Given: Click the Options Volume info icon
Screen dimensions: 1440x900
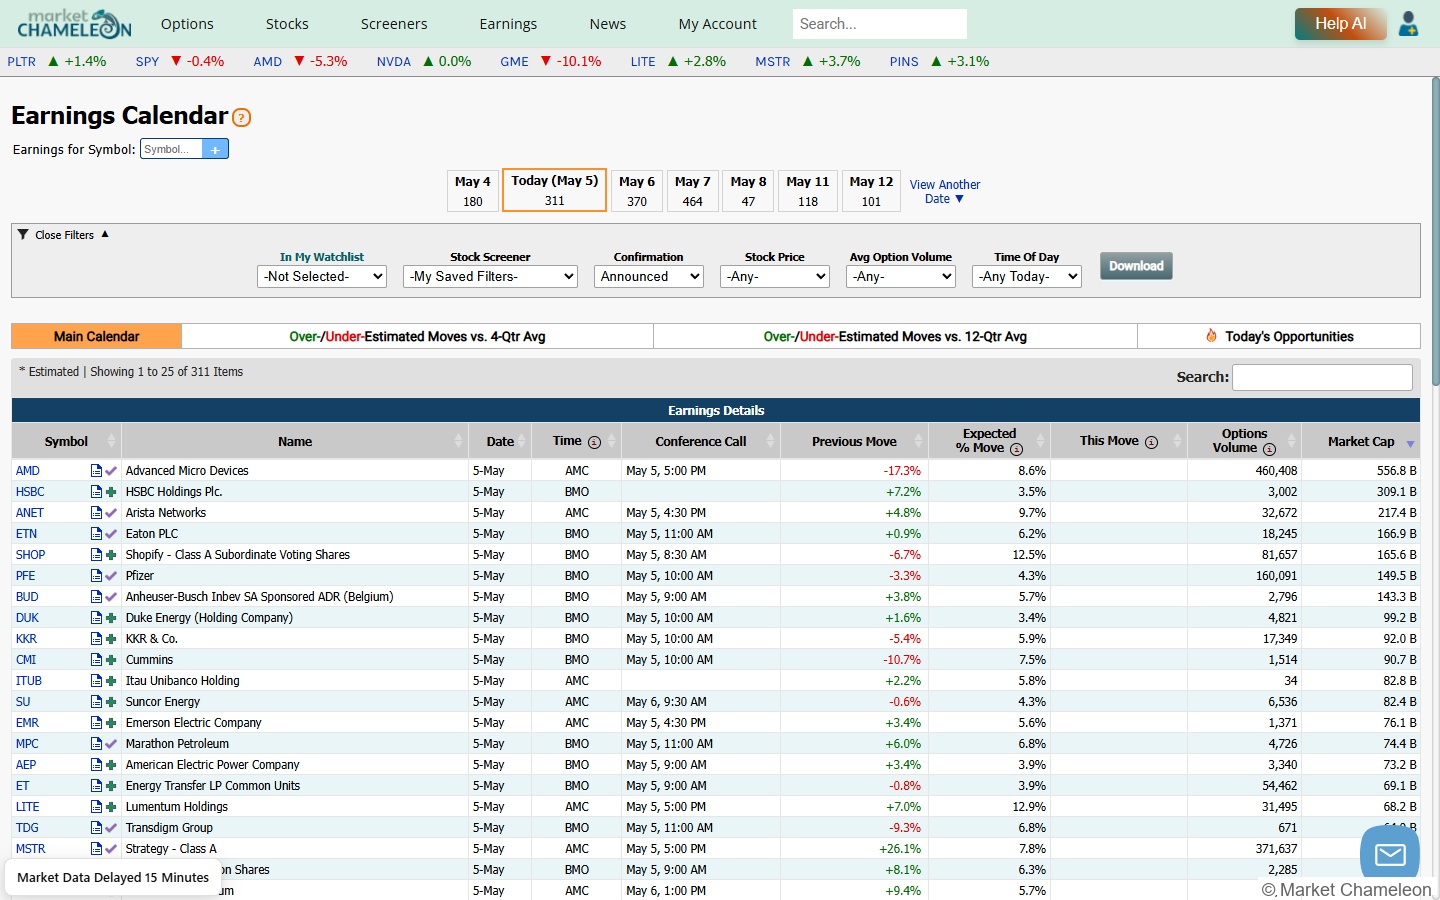Looking at the screenshot, I should click(x=1269, y=449).
